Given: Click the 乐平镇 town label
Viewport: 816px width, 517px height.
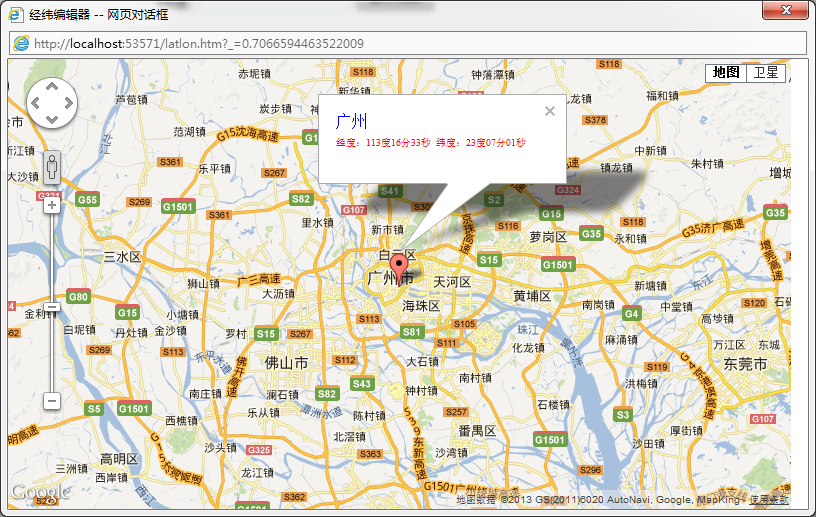Looking at the screenshot, I should pos(214,169).
